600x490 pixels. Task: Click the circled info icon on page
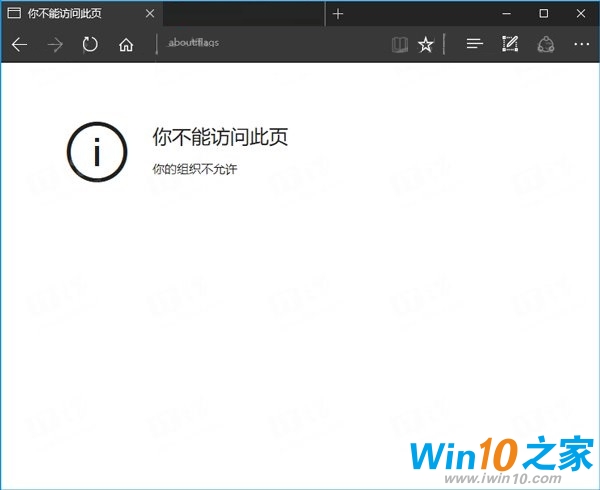97,151
